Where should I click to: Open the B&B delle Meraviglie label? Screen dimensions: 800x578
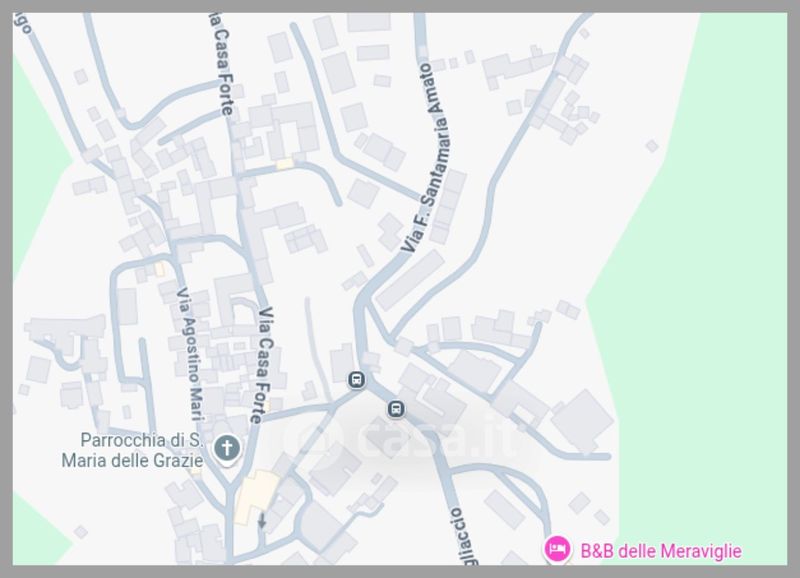click(661, 551)
